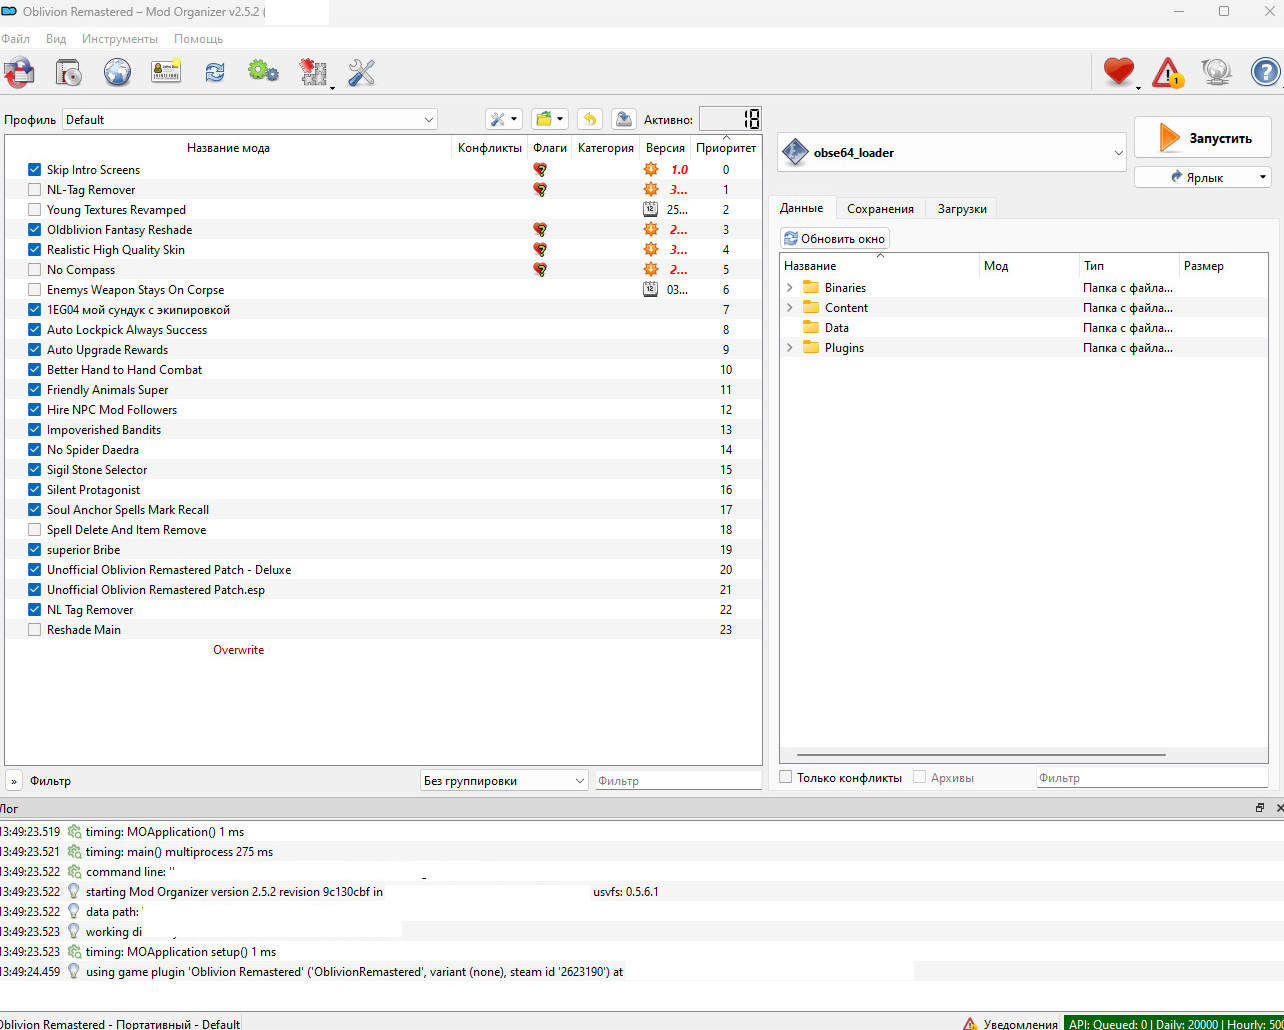The width and height of the screenshot is (1284, 1030).
Task: Enable Spell Delete And Item Remove checkbox
Action: [35, 530]
